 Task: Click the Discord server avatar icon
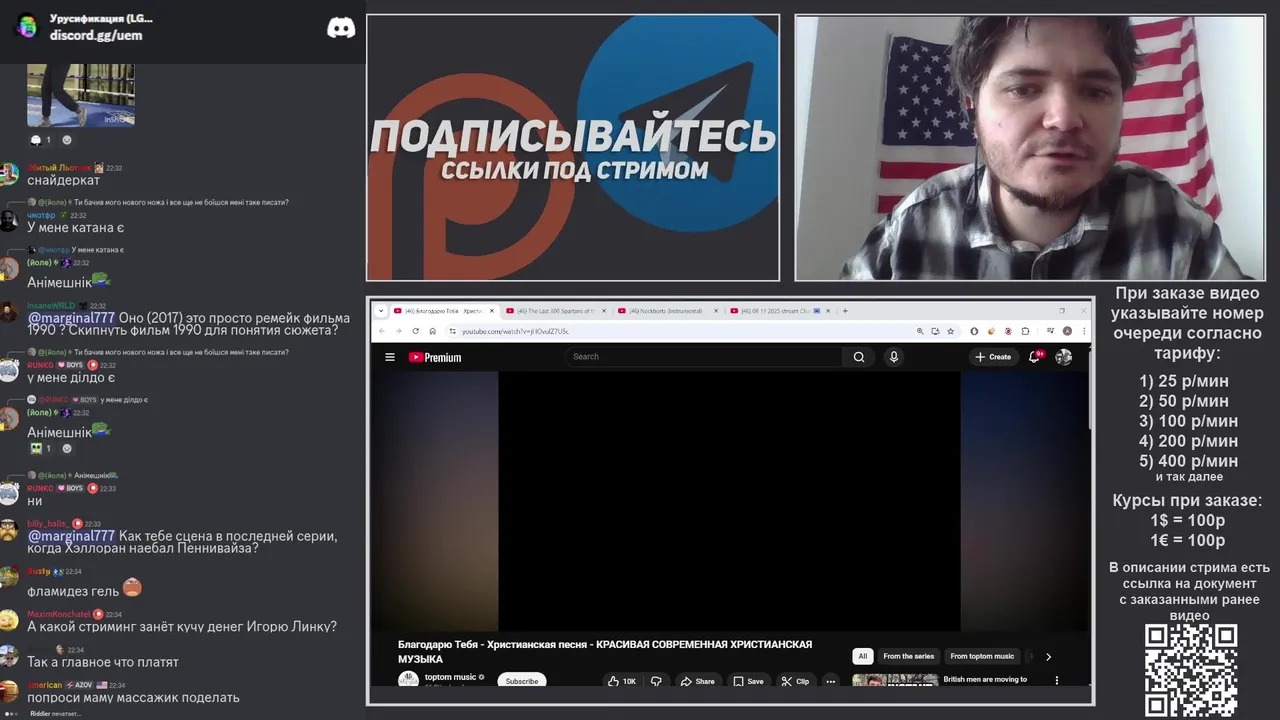point(27,26)
